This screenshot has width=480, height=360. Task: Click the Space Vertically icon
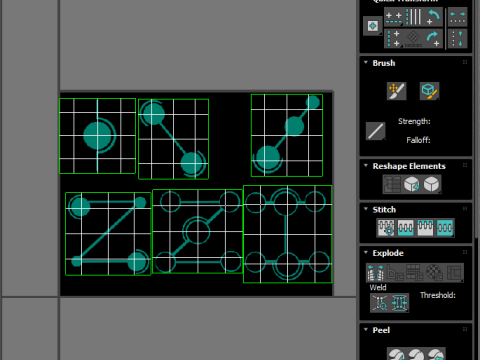pos(457,39)
